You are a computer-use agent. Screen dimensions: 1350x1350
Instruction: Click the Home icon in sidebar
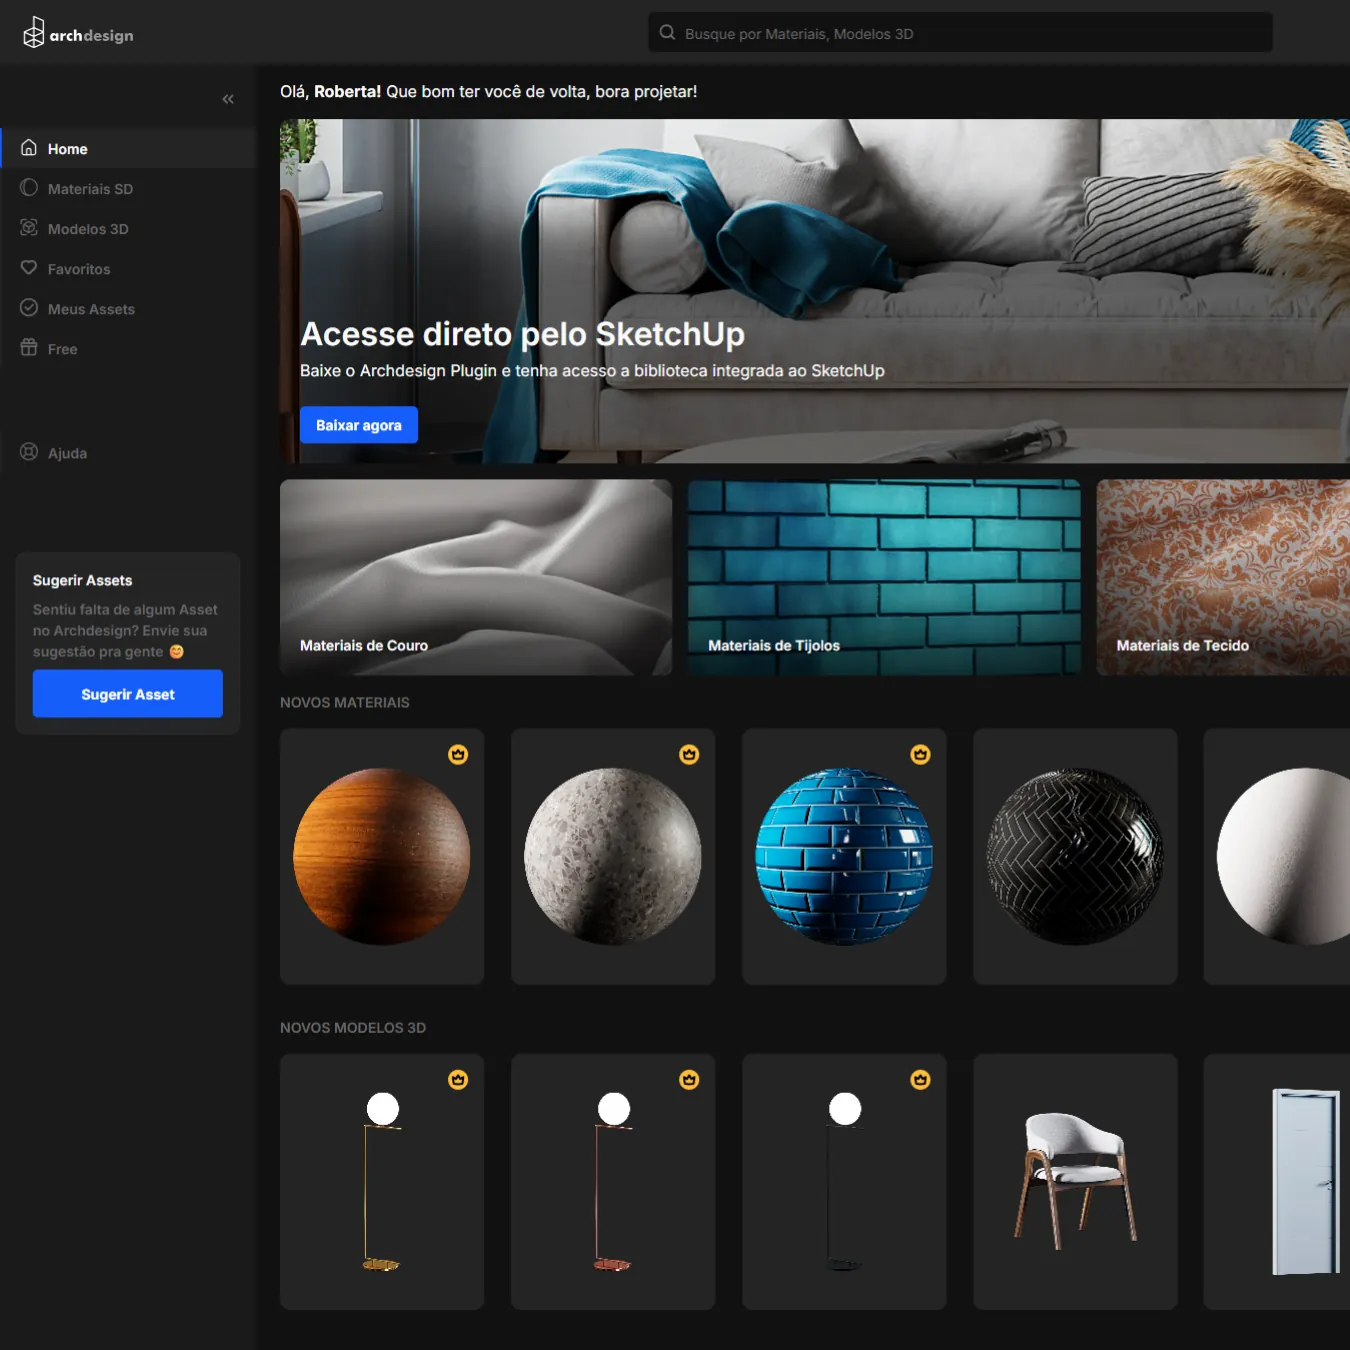pyautogui.click(x=29, y=148)
